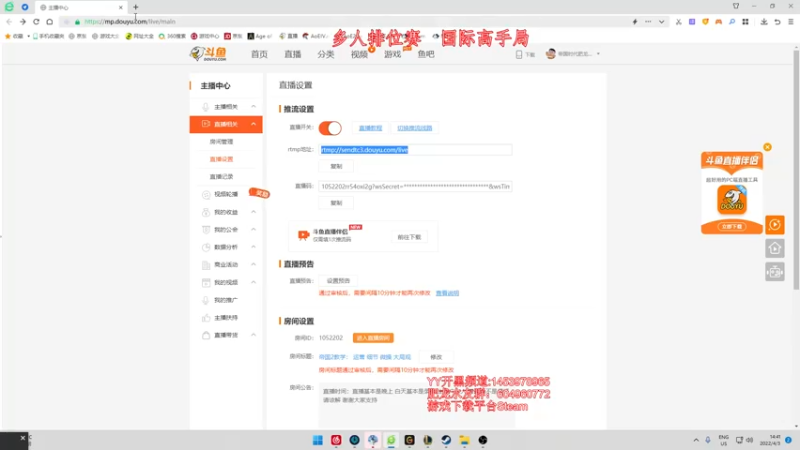Screen dimensions: 800x450
Task: Open the 鱼吧 nav item
Action: tap(426, 54)
